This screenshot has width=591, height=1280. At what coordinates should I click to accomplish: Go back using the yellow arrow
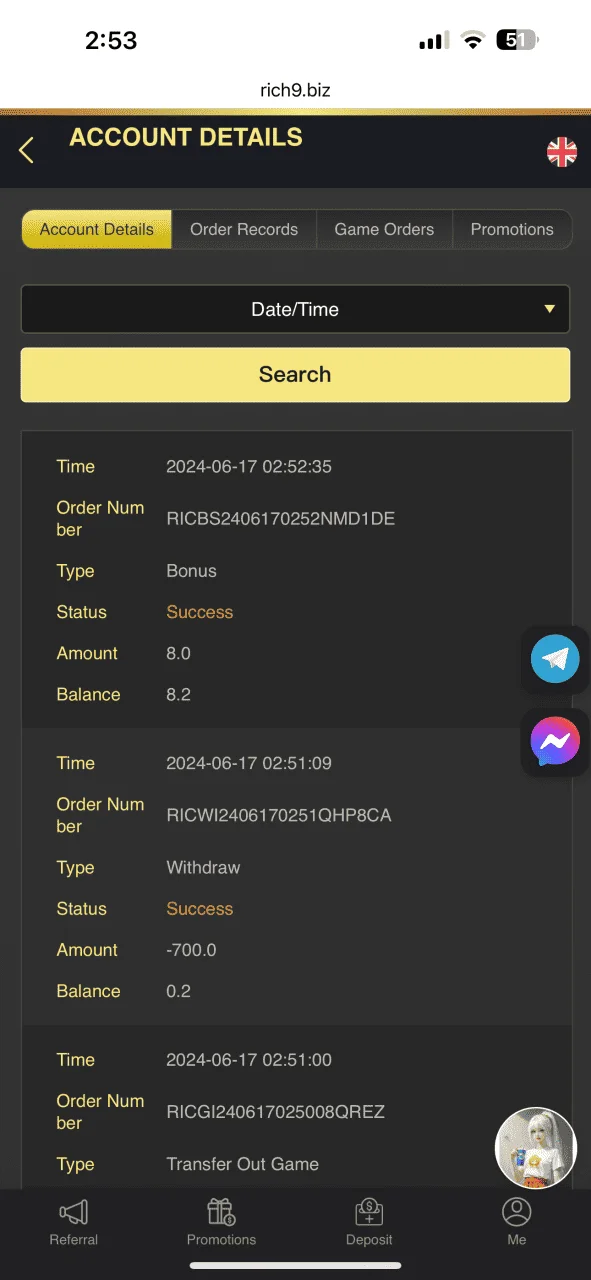[x=26, y=150]
